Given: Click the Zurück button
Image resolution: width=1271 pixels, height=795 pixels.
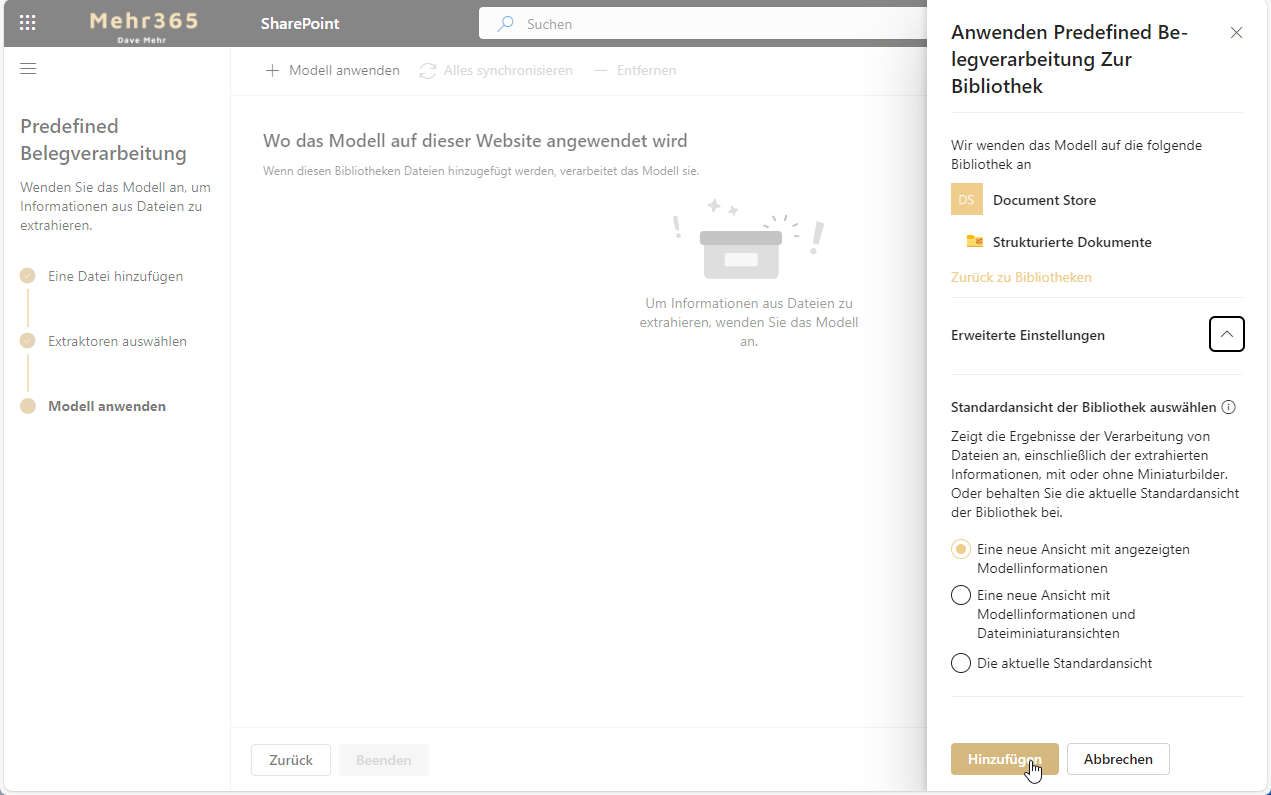Looking at the screenshot, I should [291, 760].
